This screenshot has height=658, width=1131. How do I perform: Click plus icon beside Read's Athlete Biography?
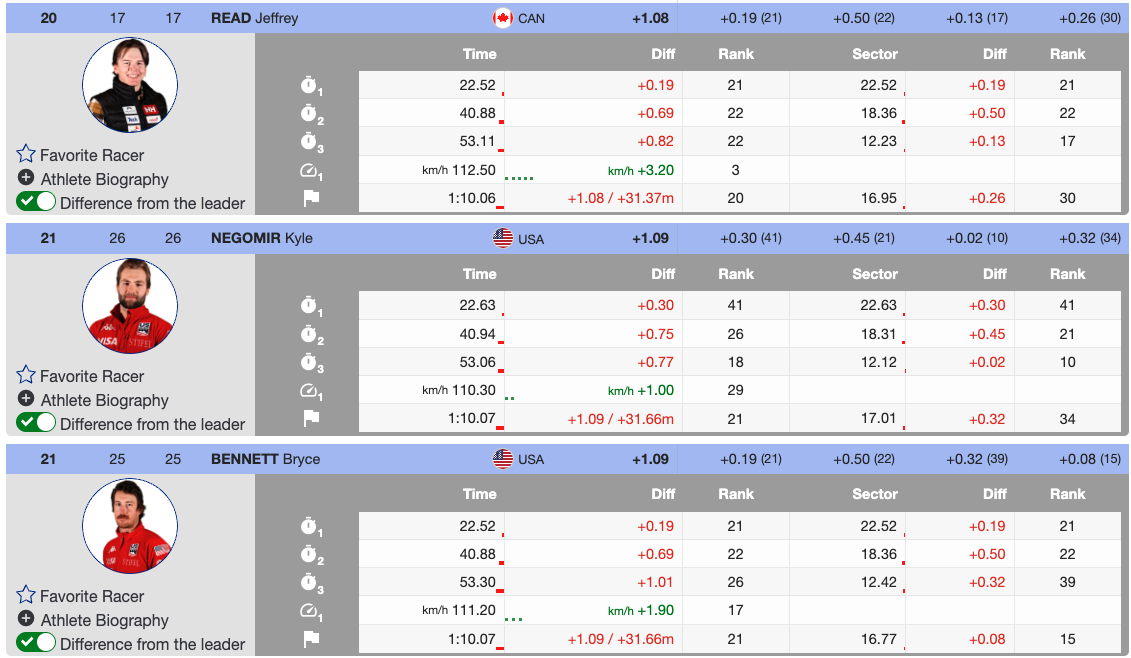click(26, 179)
